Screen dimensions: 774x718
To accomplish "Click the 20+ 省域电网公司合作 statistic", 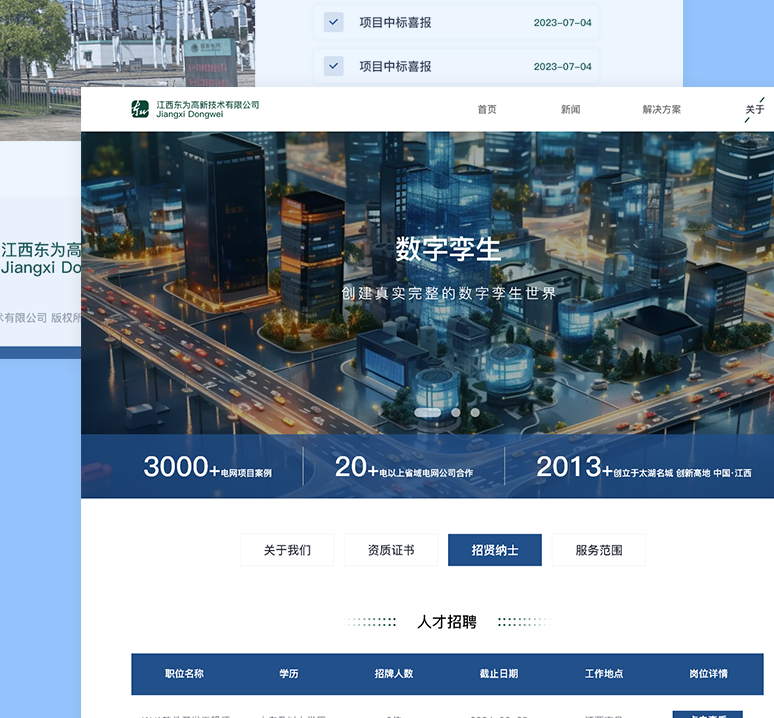I will click(x=404, y=467).
